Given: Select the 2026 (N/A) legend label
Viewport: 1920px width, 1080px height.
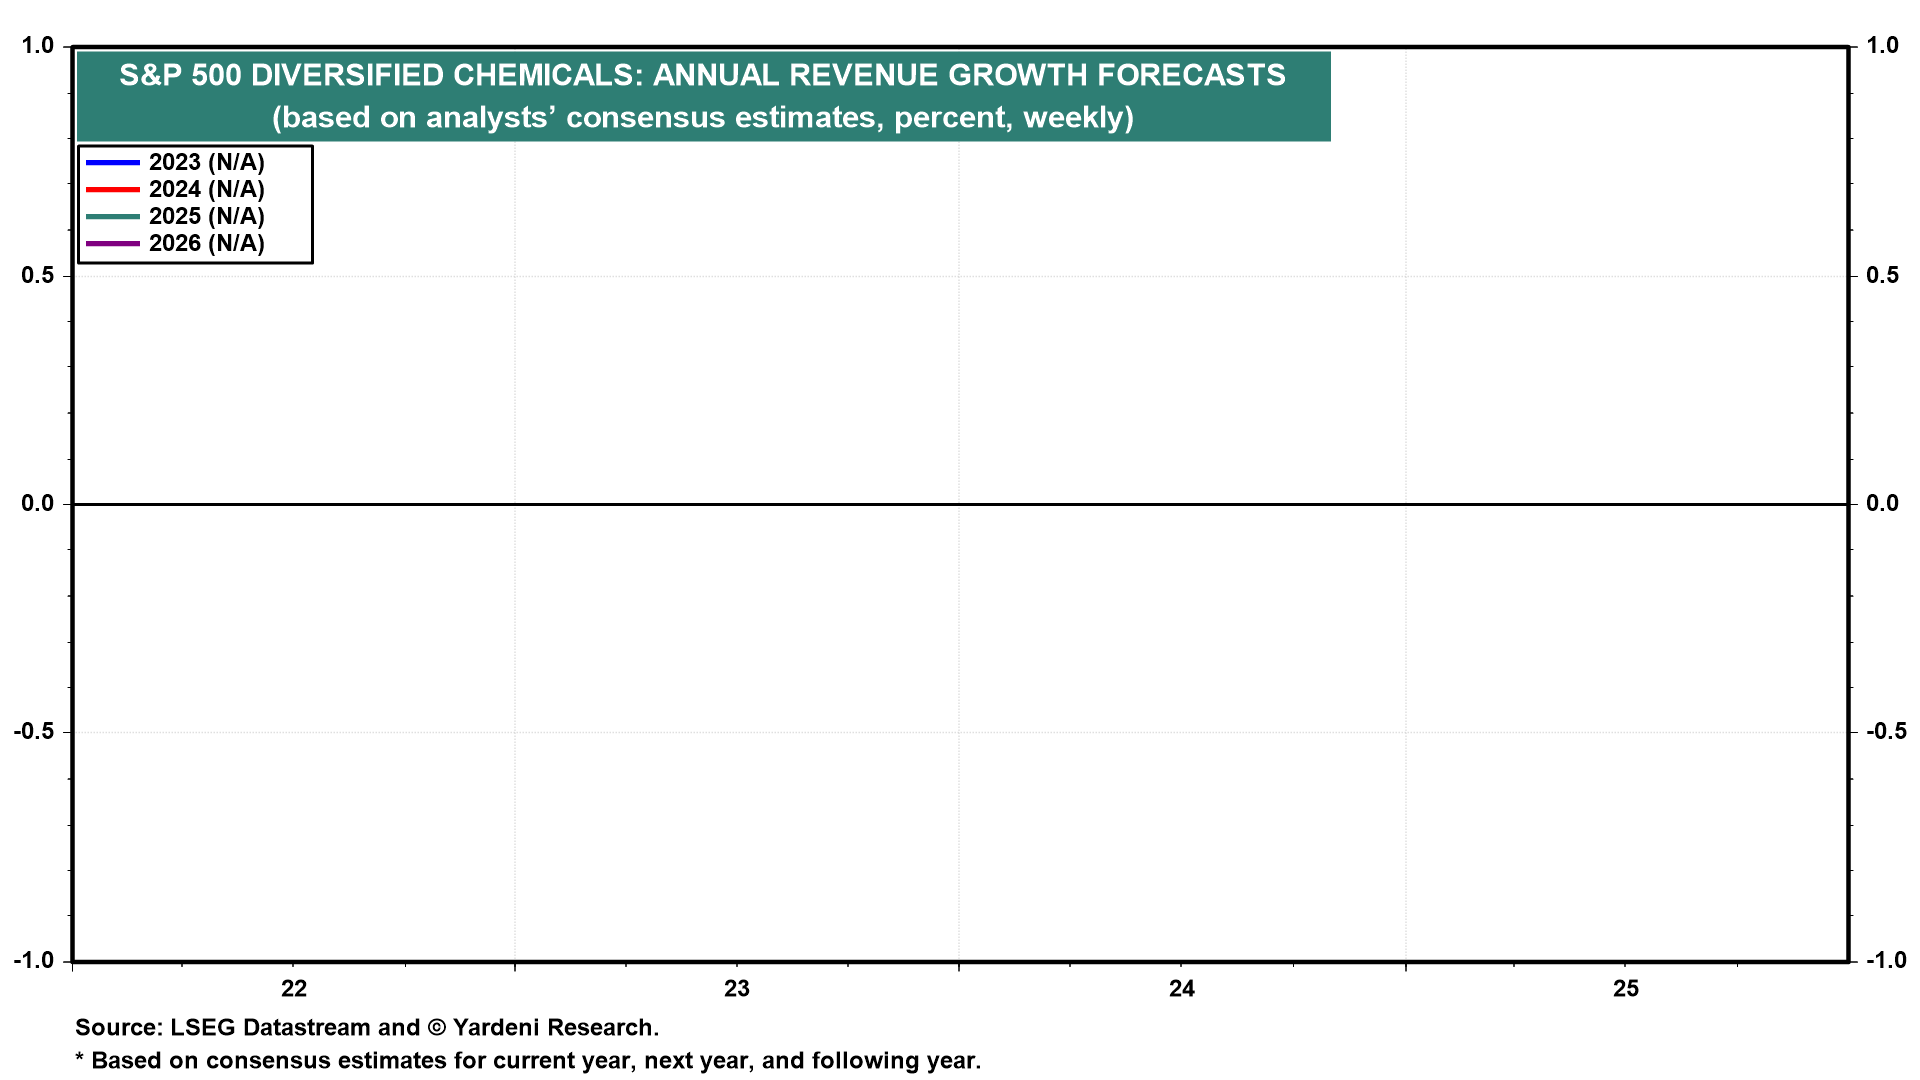Looking at the screenshot, I should (x=206, y=243).
